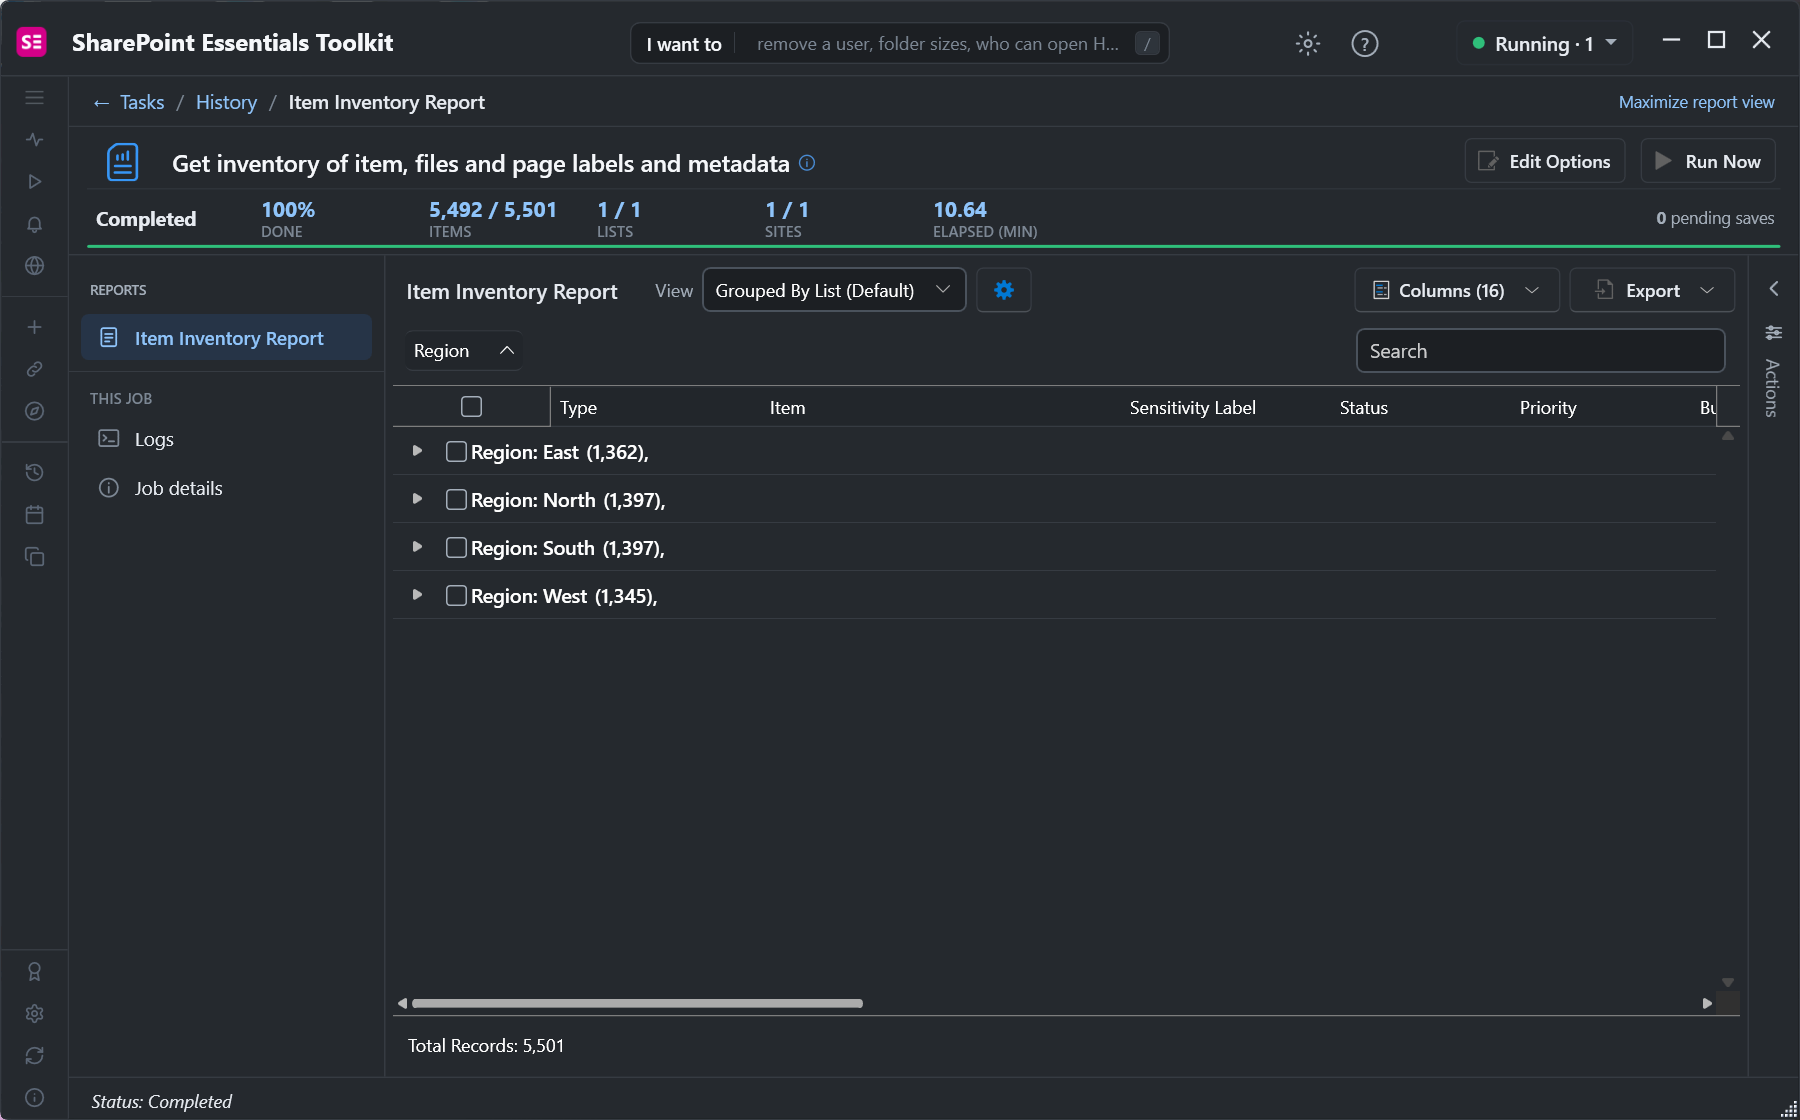Click the Run Now button

(x=1708, y=161)
